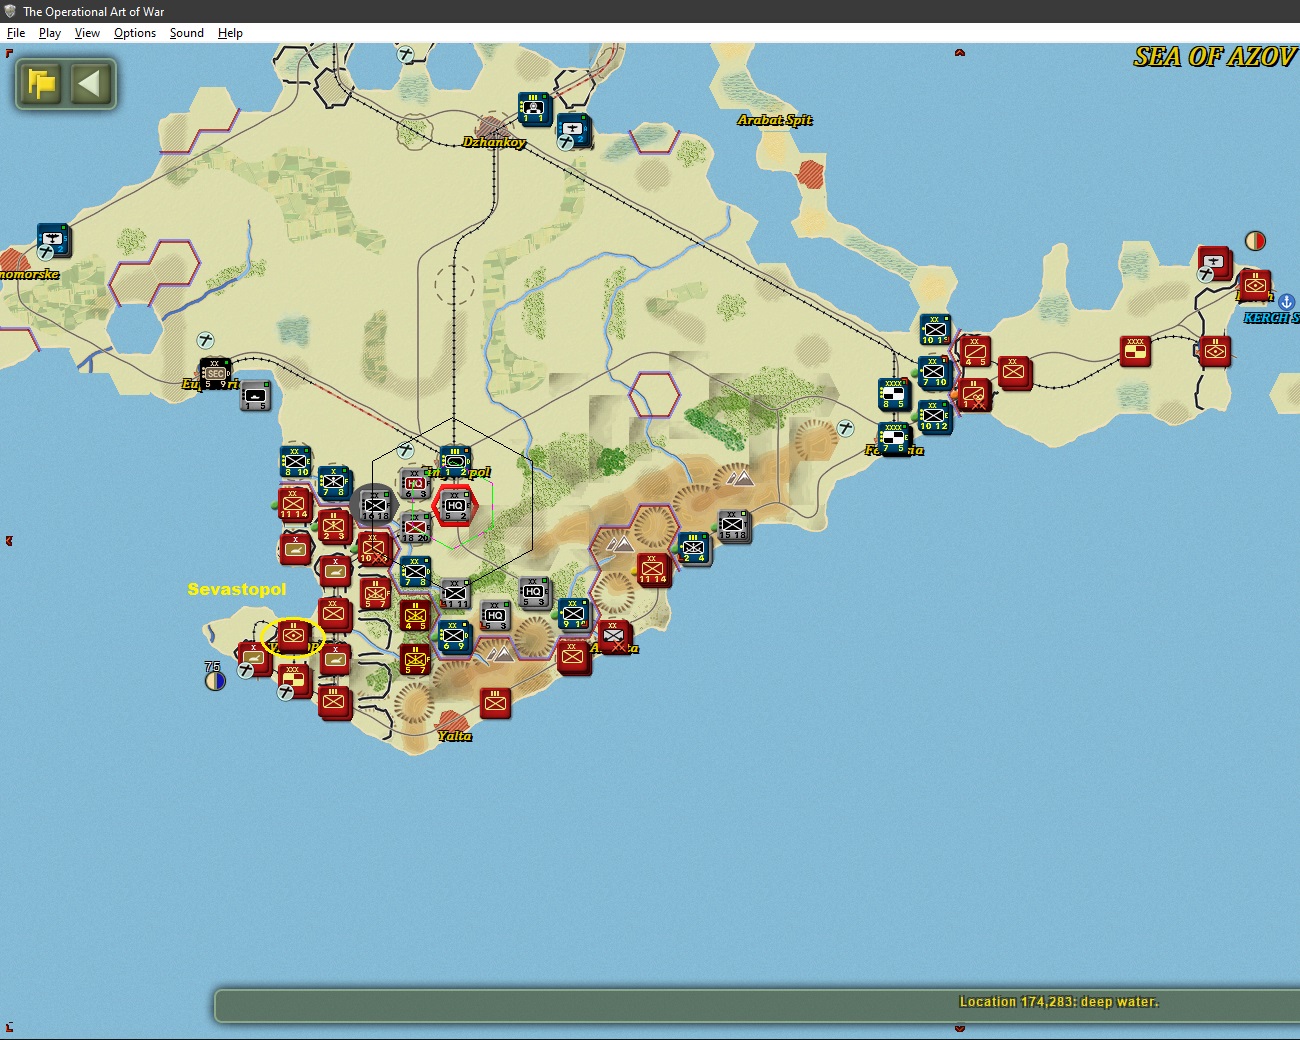Open the Help menu
Screen dimensions: 1300x1040
(x=230, y=33)
